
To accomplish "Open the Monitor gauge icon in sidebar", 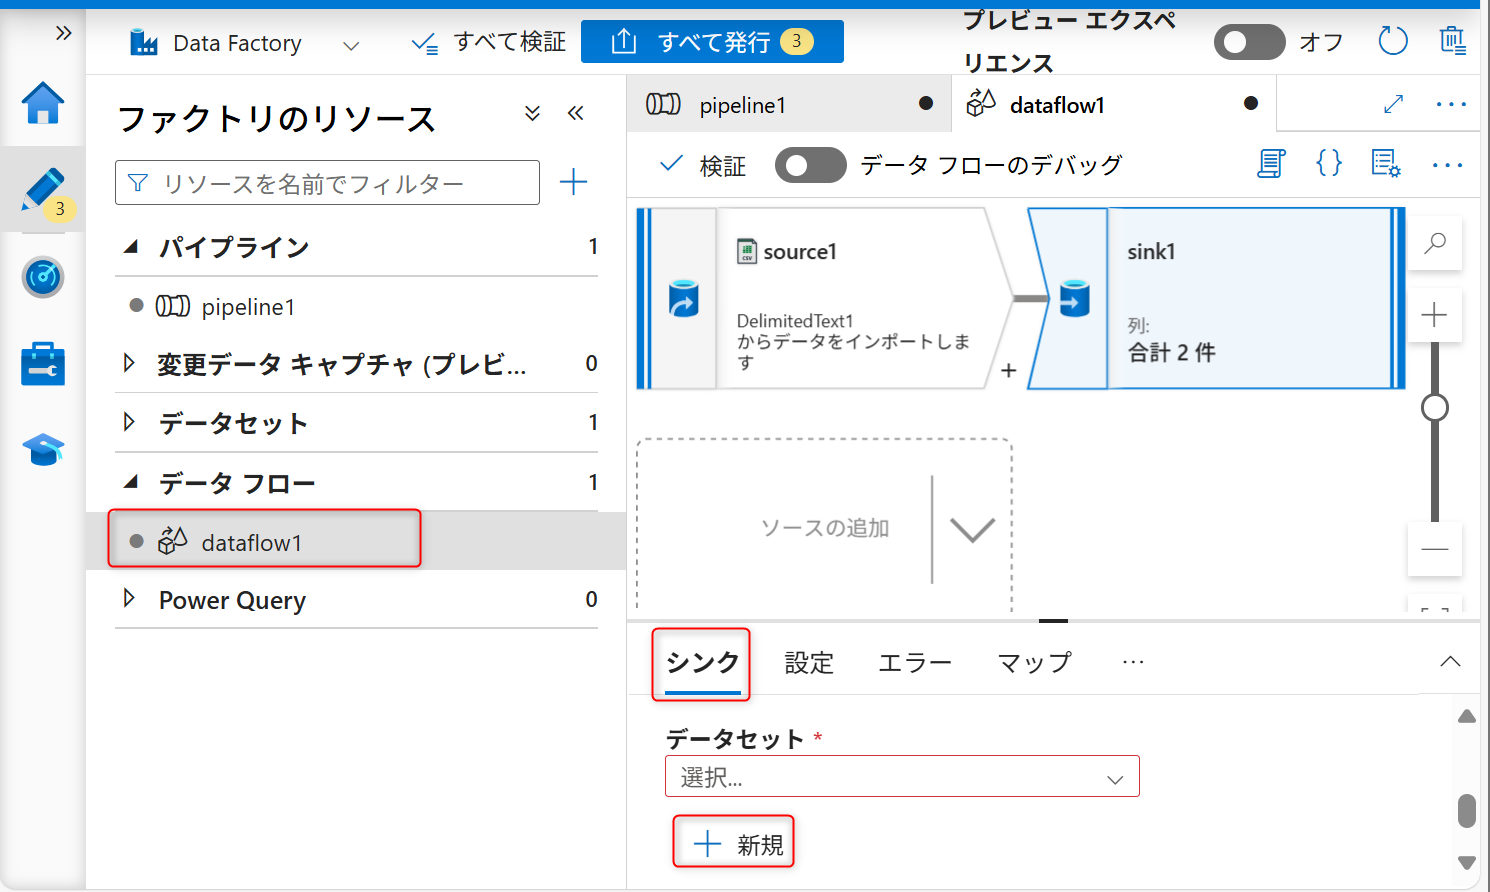I will [x=43, y=277].
